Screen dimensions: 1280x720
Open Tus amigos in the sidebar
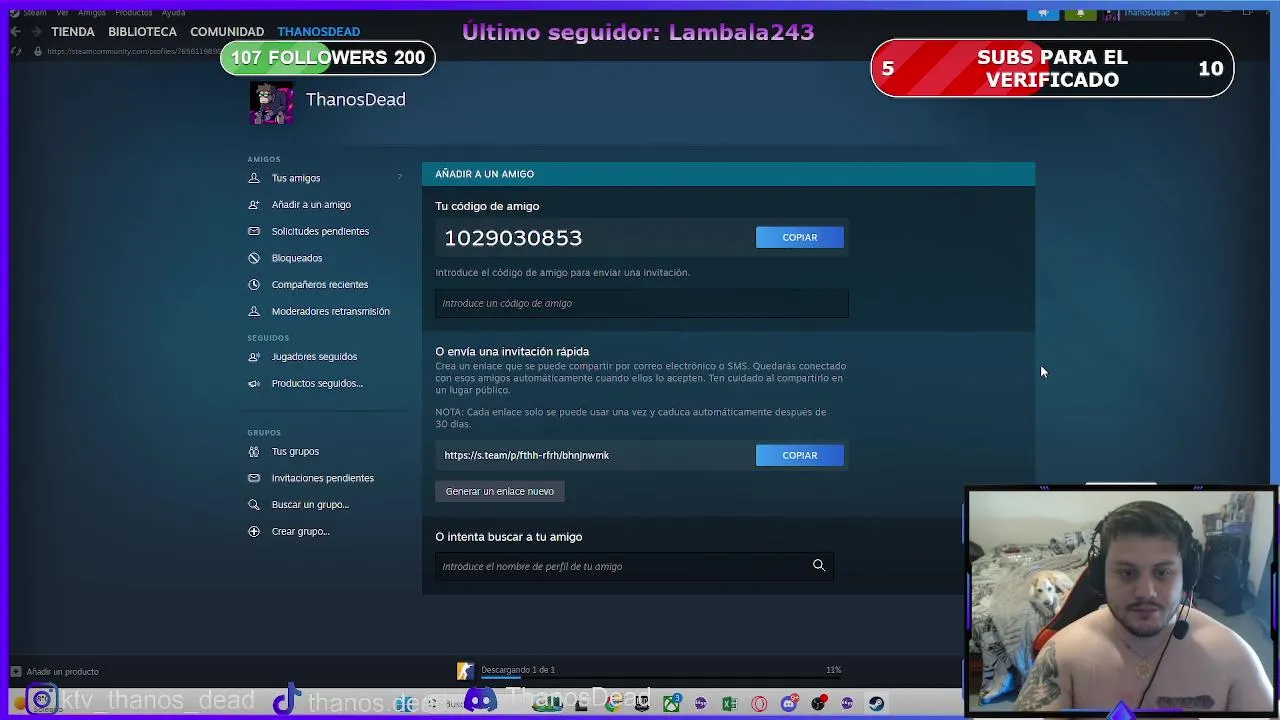pyautogui.click(x=296, y=178)
